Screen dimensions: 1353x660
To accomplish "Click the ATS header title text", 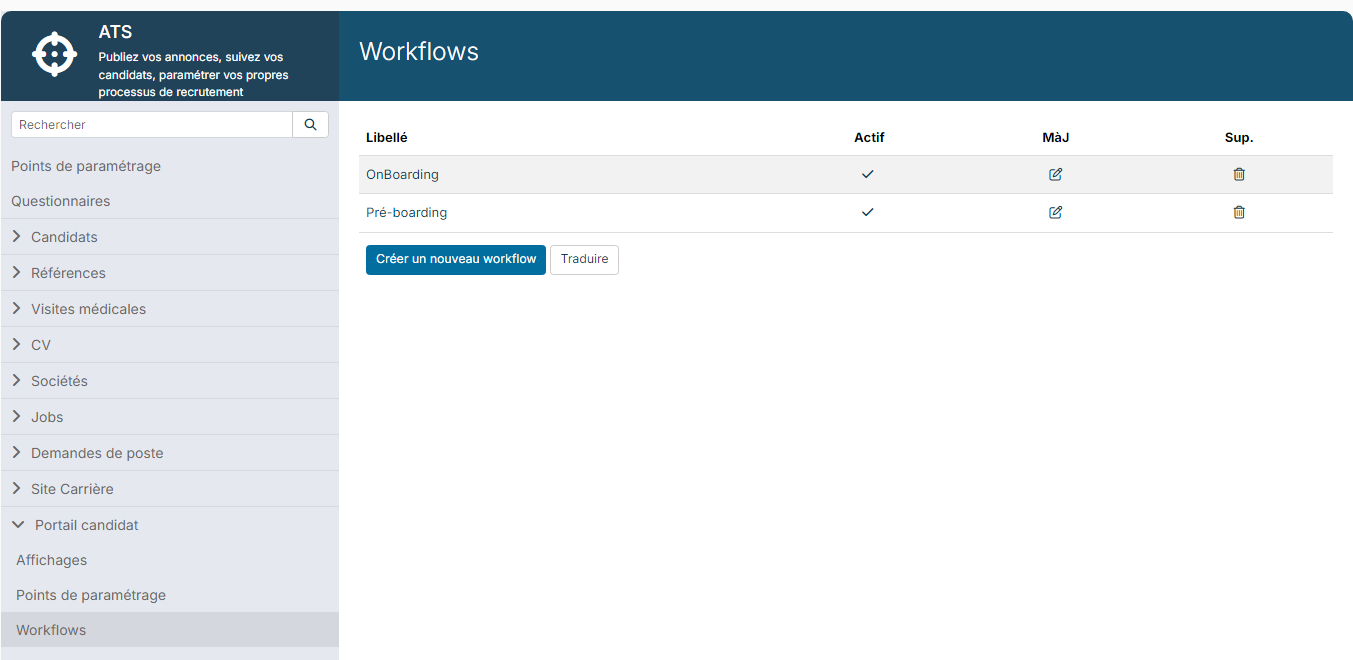I will click(x=115, y=33).
